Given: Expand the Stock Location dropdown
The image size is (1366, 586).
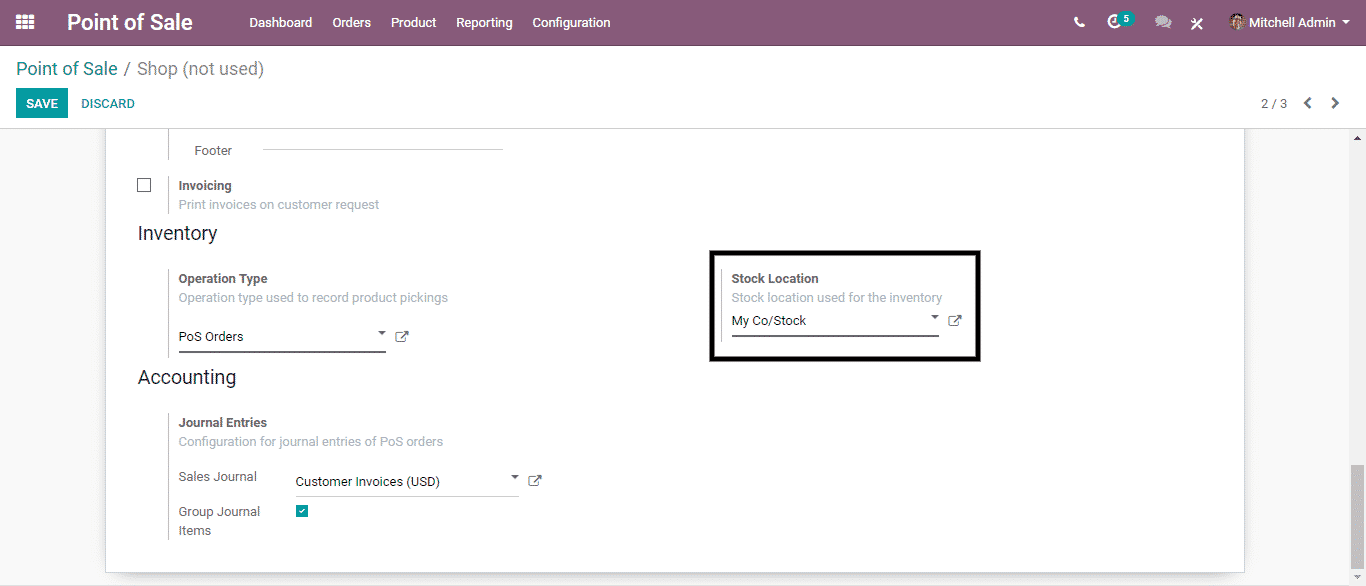Looking at the screenshot, I should [x=934, y=318].
